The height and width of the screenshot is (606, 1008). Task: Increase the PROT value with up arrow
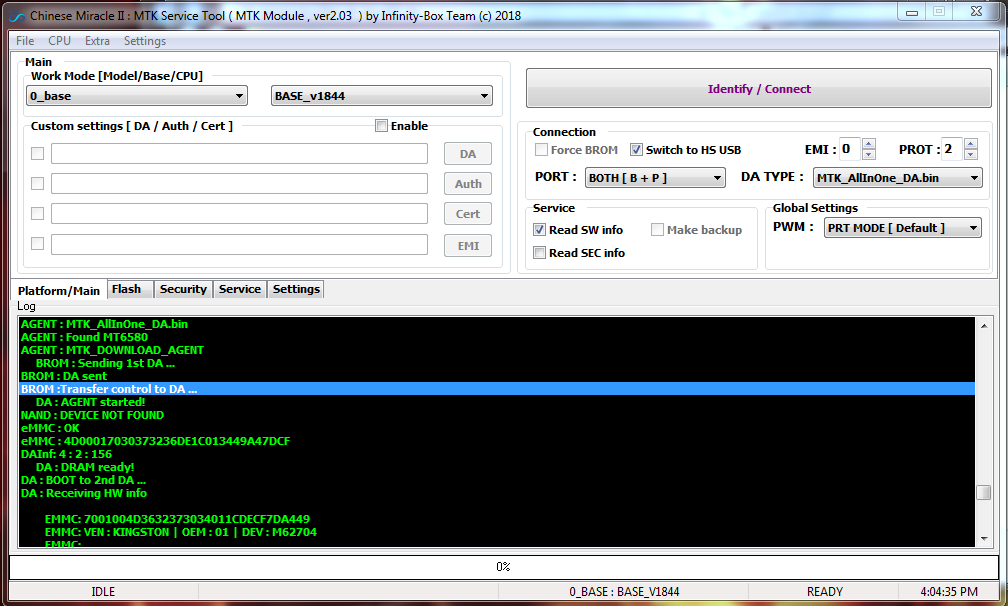971,143
